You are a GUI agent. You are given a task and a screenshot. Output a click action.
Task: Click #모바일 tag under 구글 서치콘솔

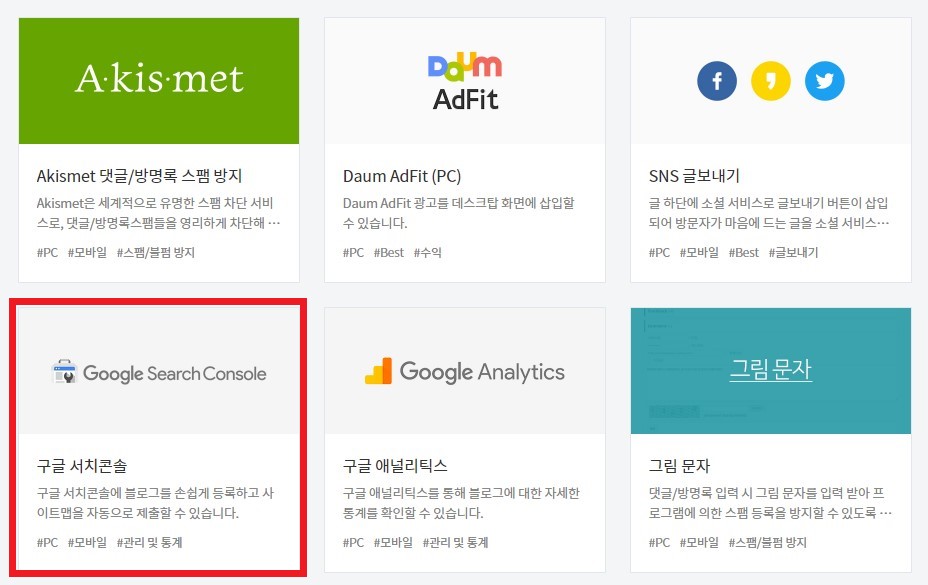[x=88, y=542]
